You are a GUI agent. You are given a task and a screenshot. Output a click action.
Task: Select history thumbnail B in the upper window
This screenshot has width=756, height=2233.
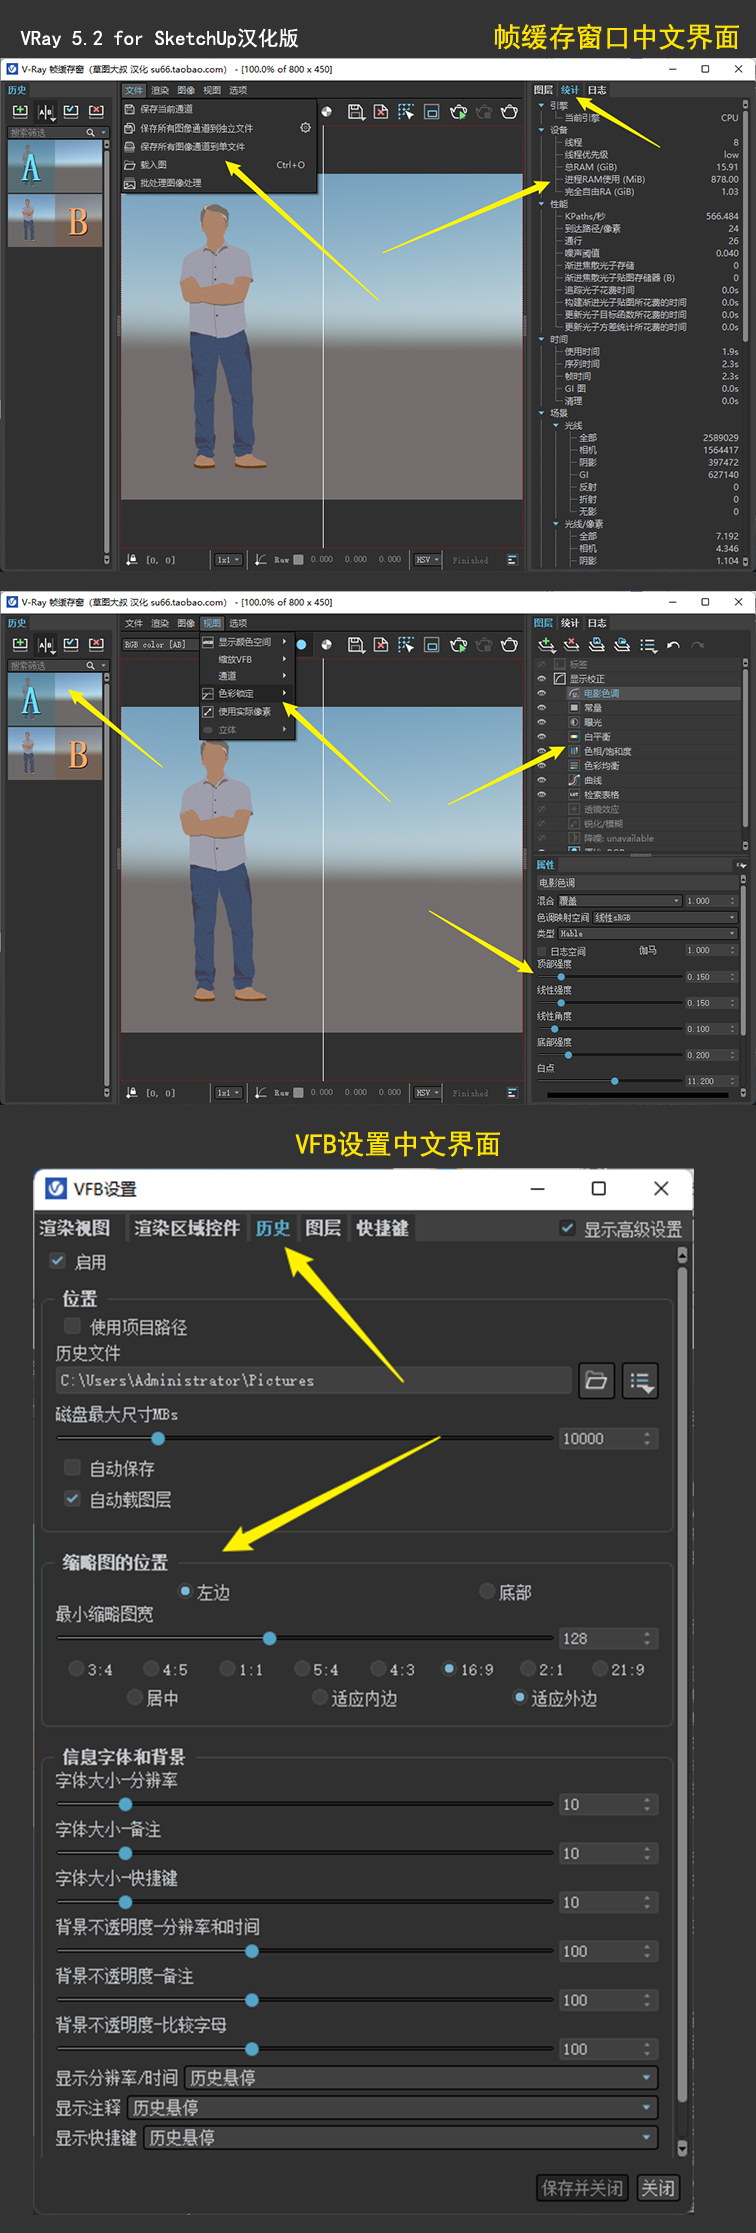pos(55,219)
